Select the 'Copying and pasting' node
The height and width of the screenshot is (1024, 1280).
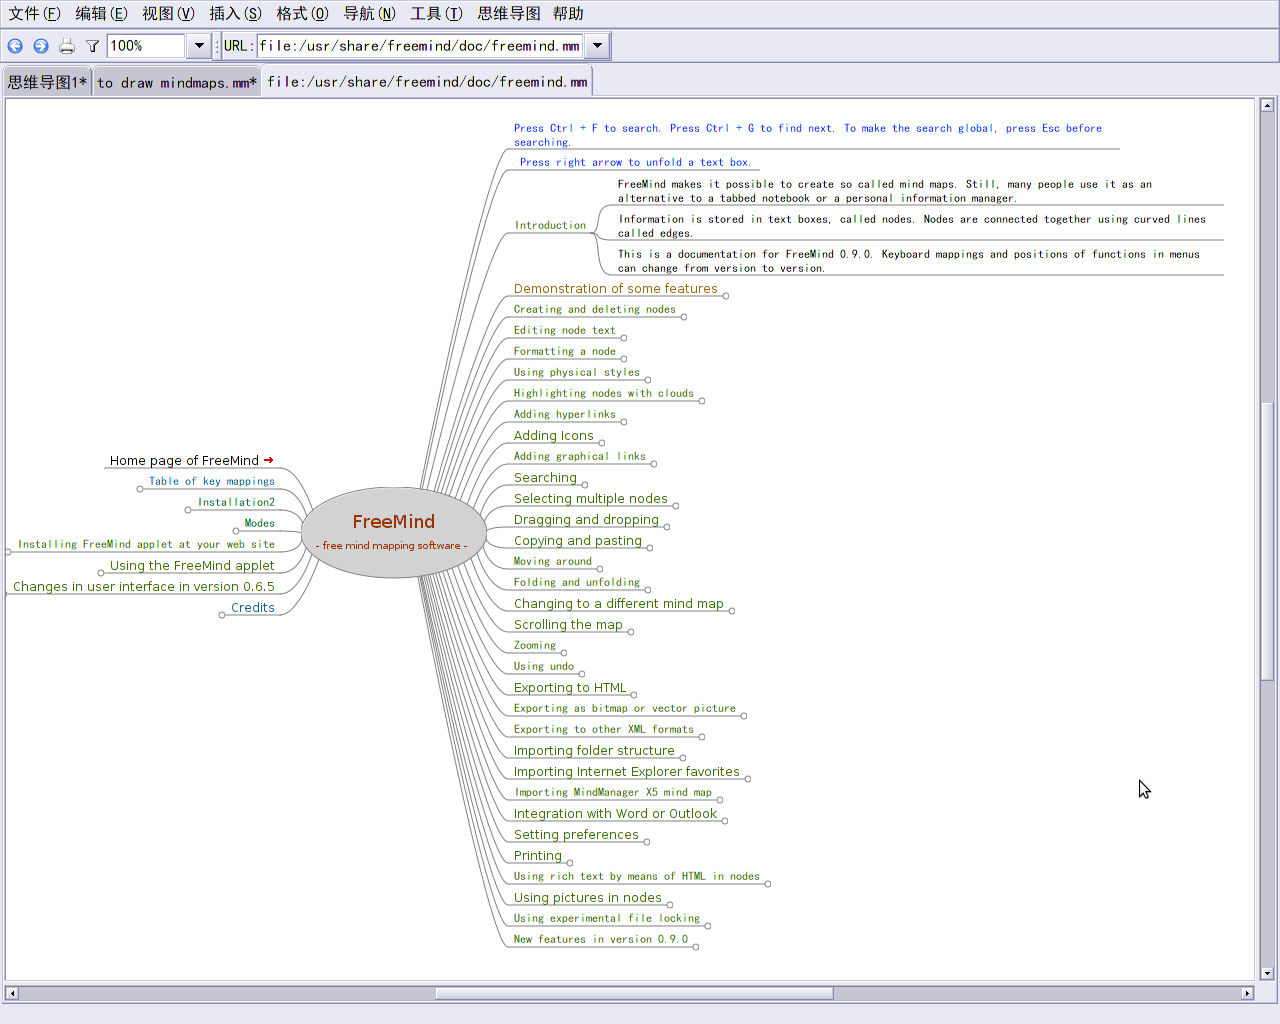coord(578,541)
